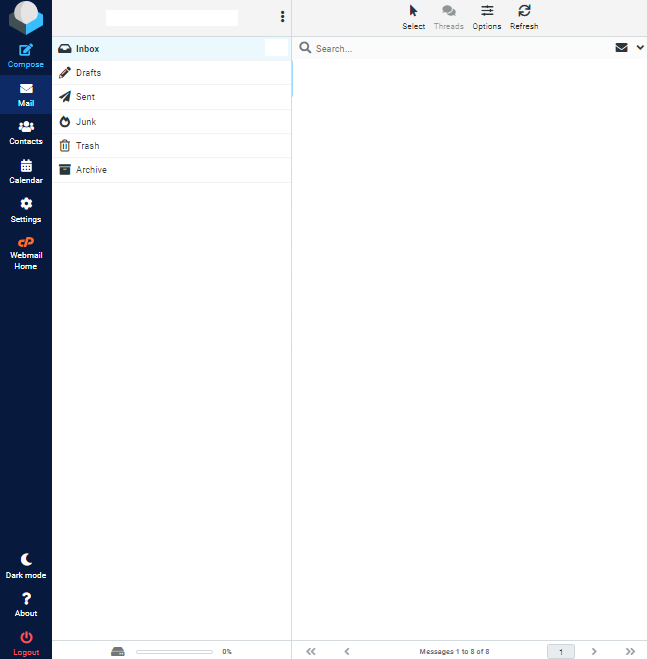Open the Contacts section
The width and height of the screenshot is (647, 659).
tap(26, 127)
